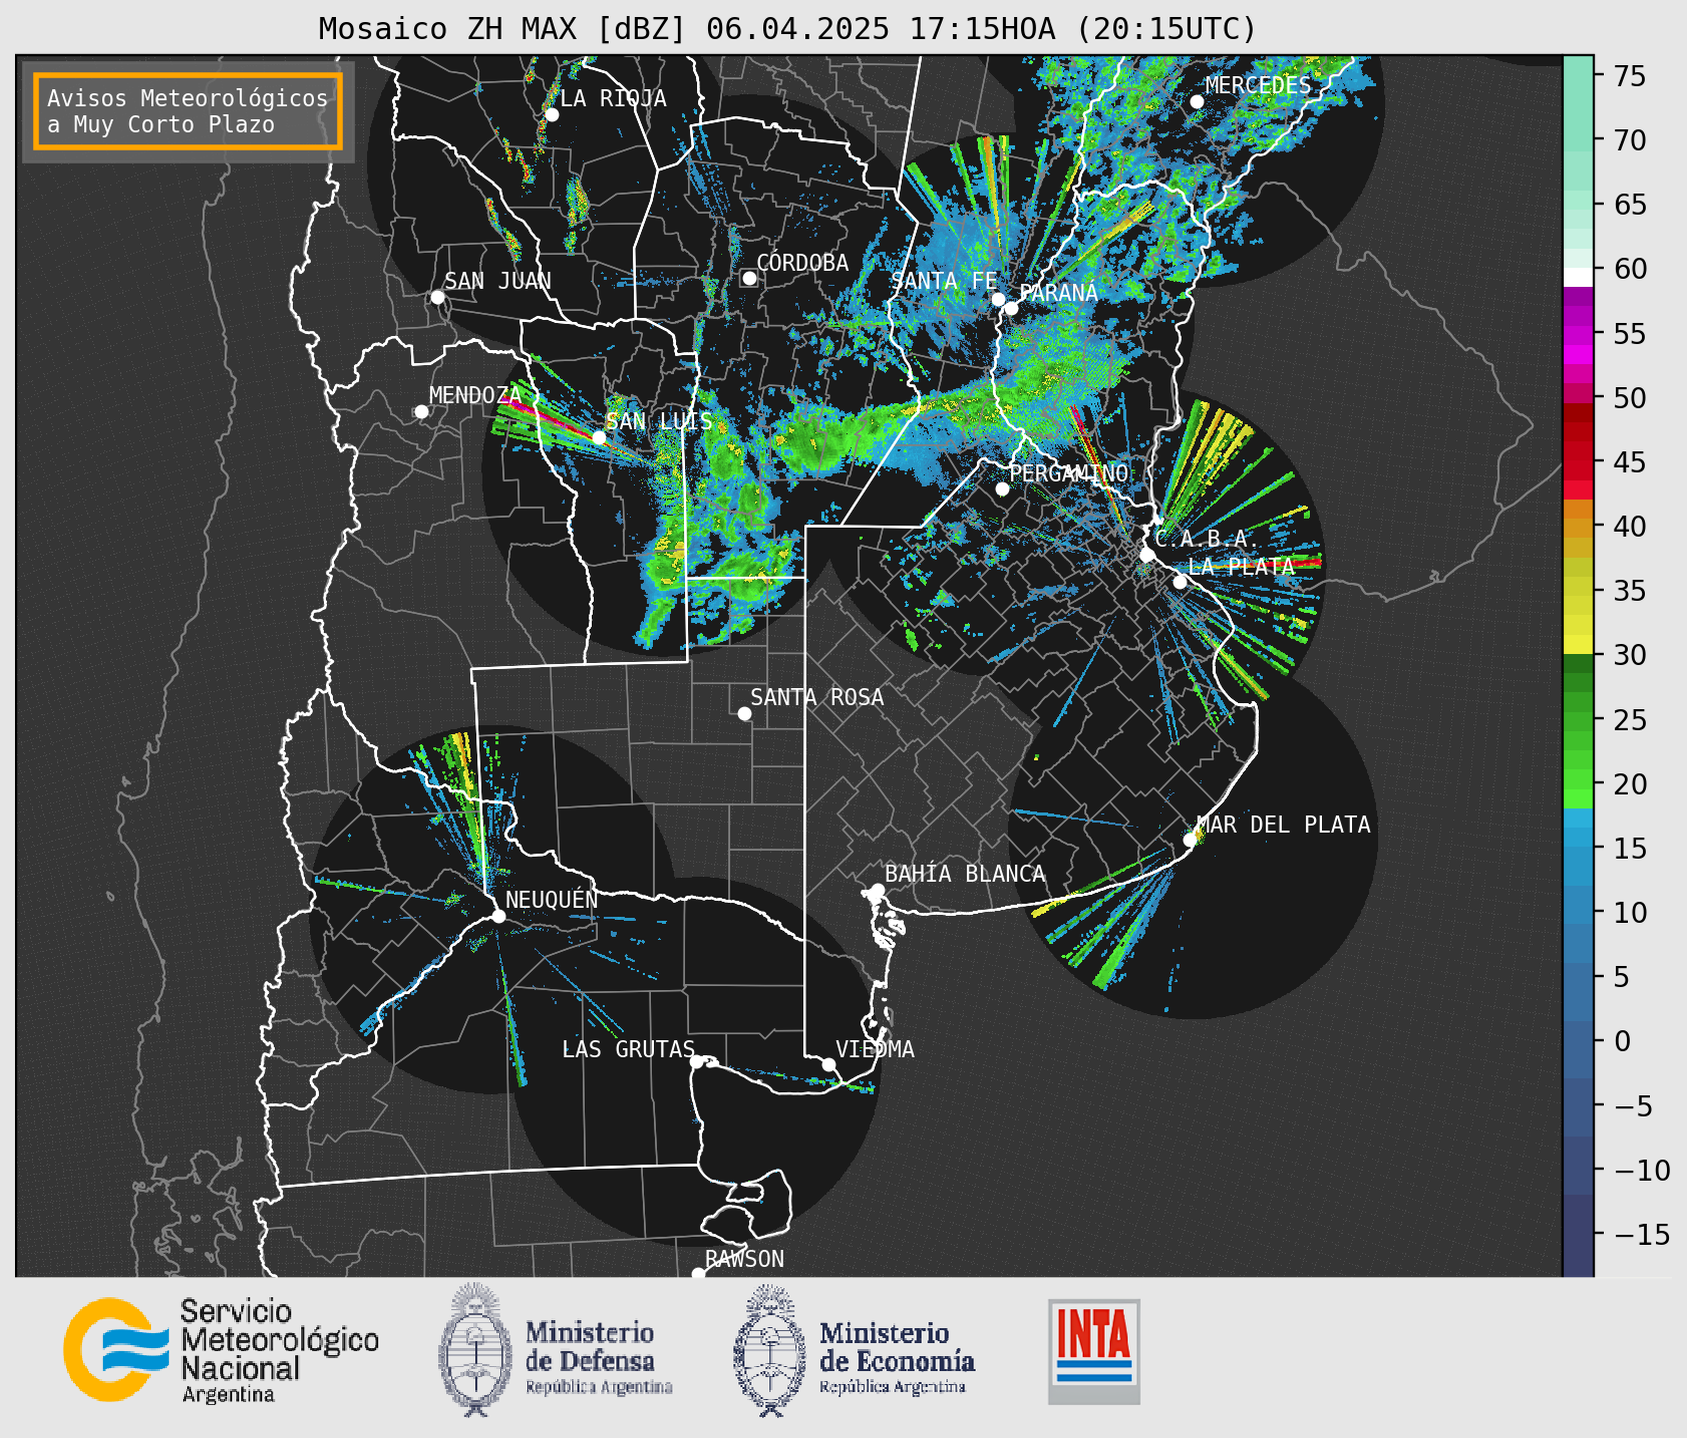This screenshot has width=1687, height=1438.
Task: Click the 20 label on the dBZ scale
Action: click(1629, 784)
